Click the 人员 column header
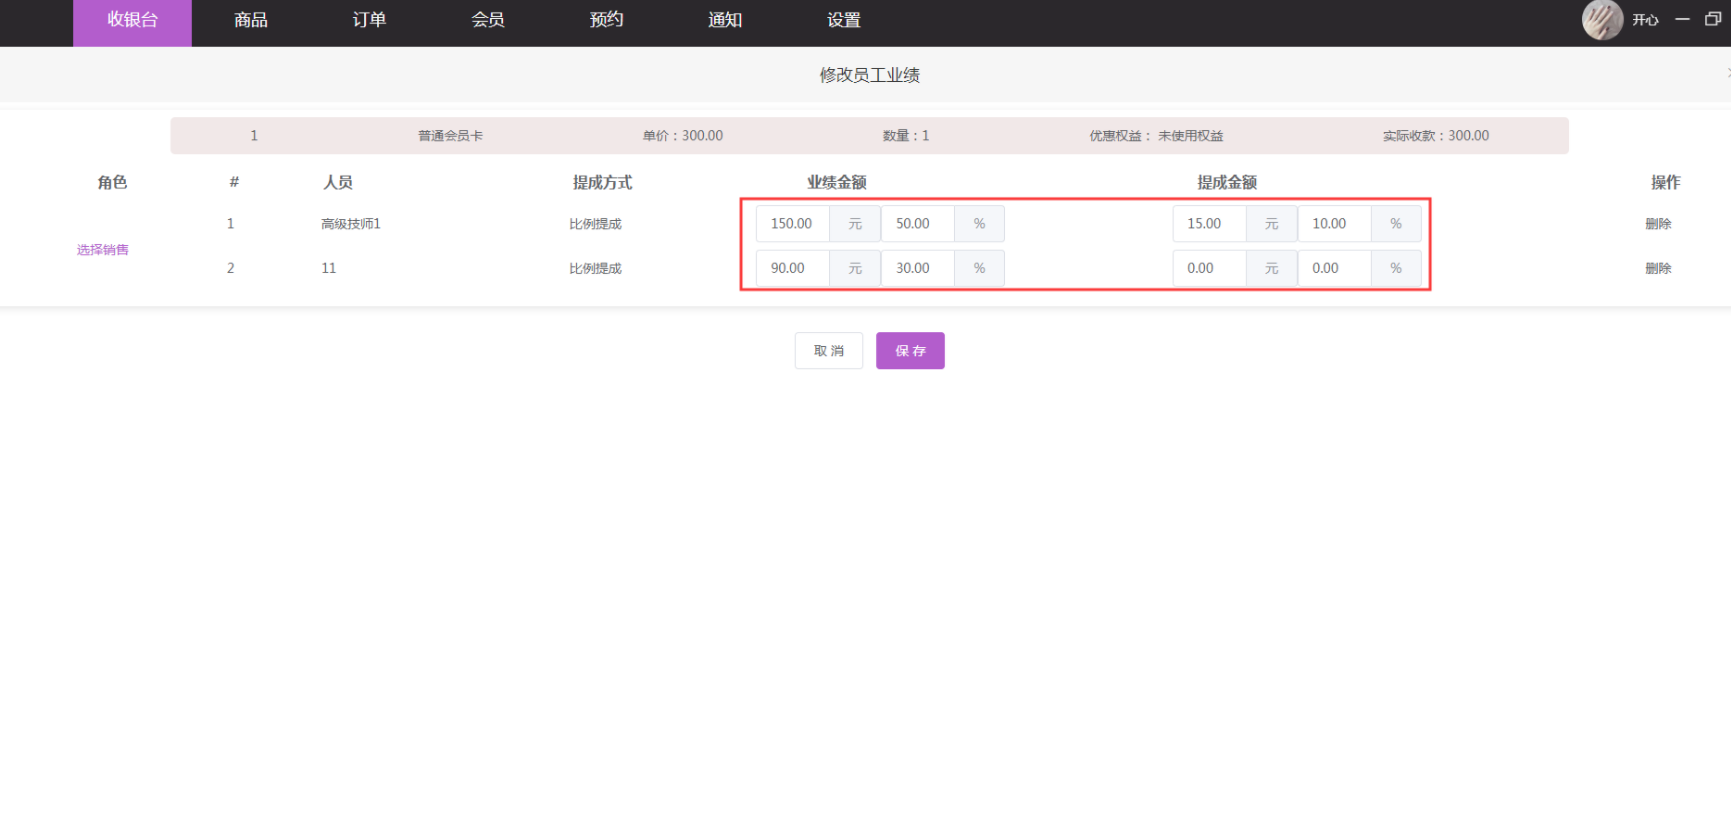The image size is (1731, 835). [338, 182]
